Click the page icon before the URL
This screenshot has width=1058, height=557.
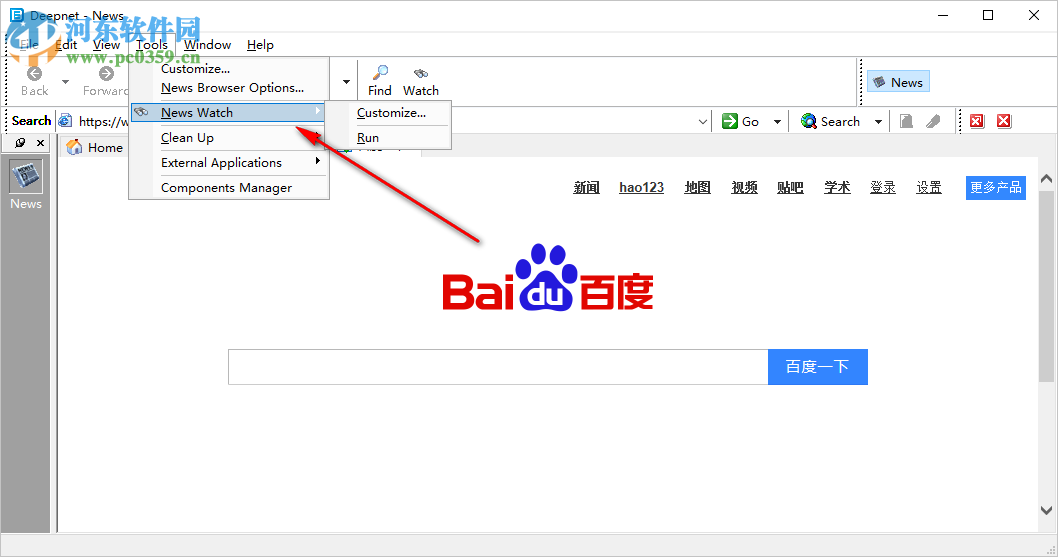click(x=65, y=121)
